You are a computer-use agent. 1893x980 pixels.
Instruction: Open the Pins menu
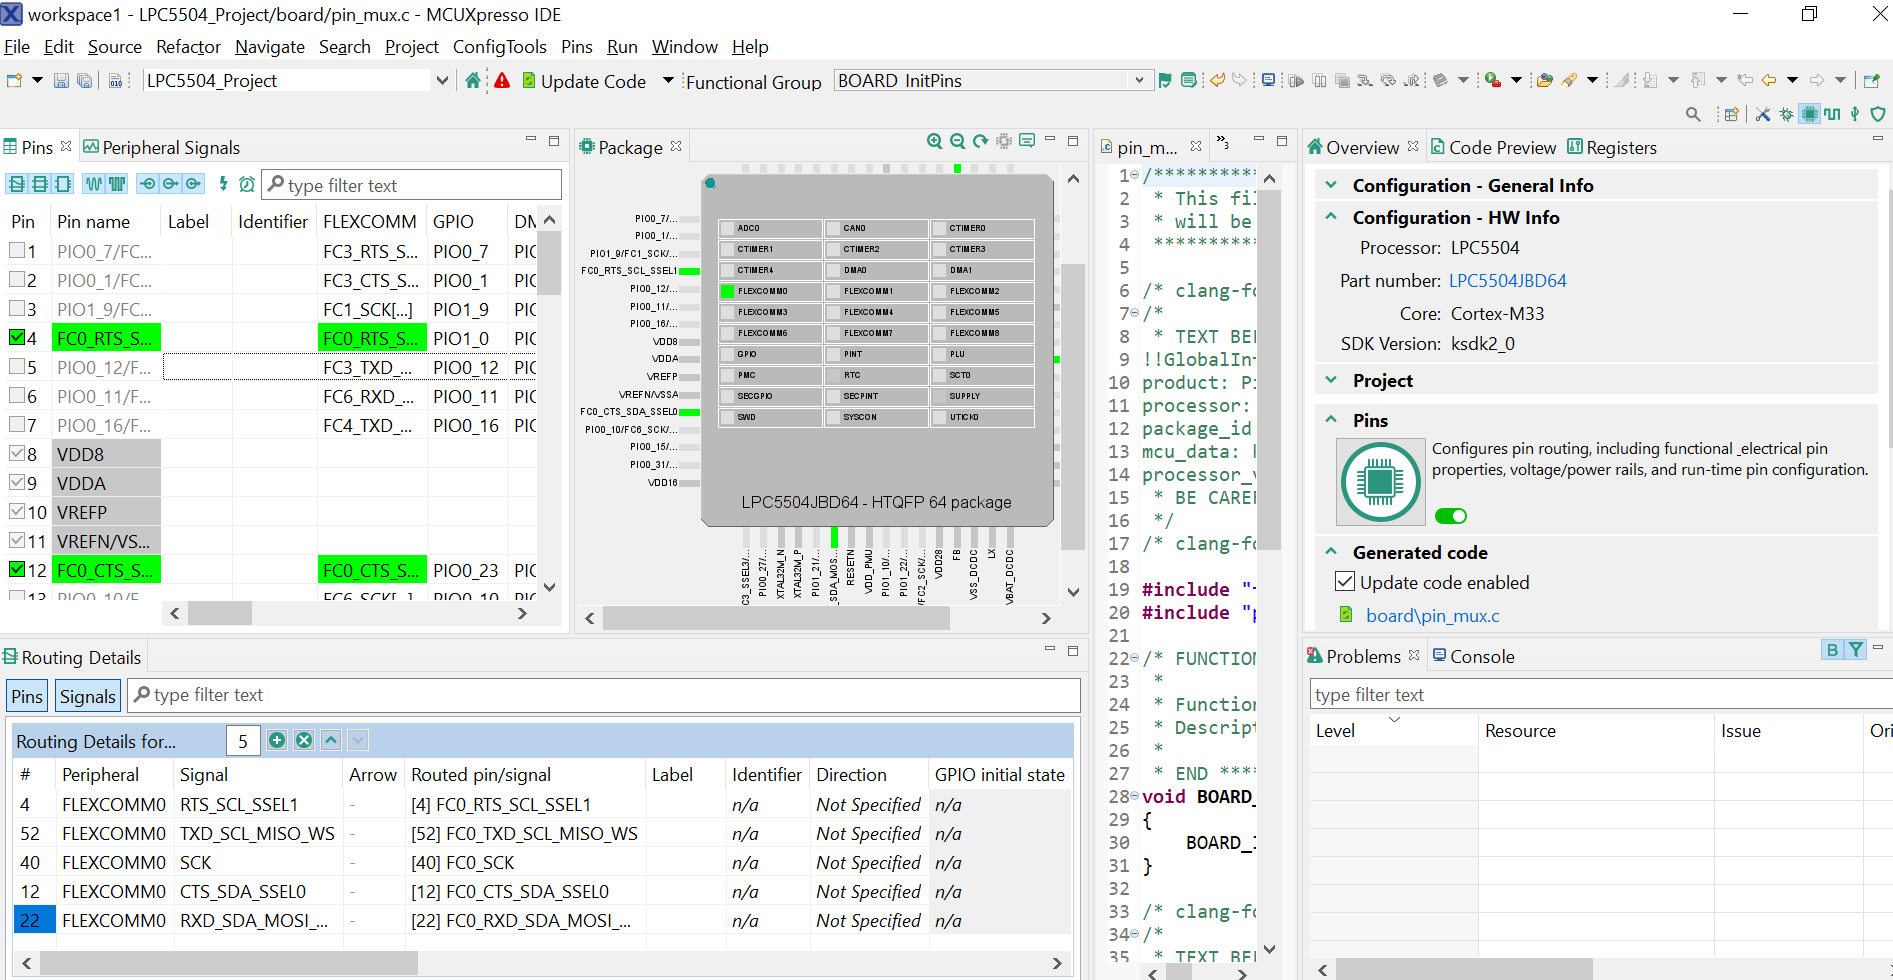(577, 47)
